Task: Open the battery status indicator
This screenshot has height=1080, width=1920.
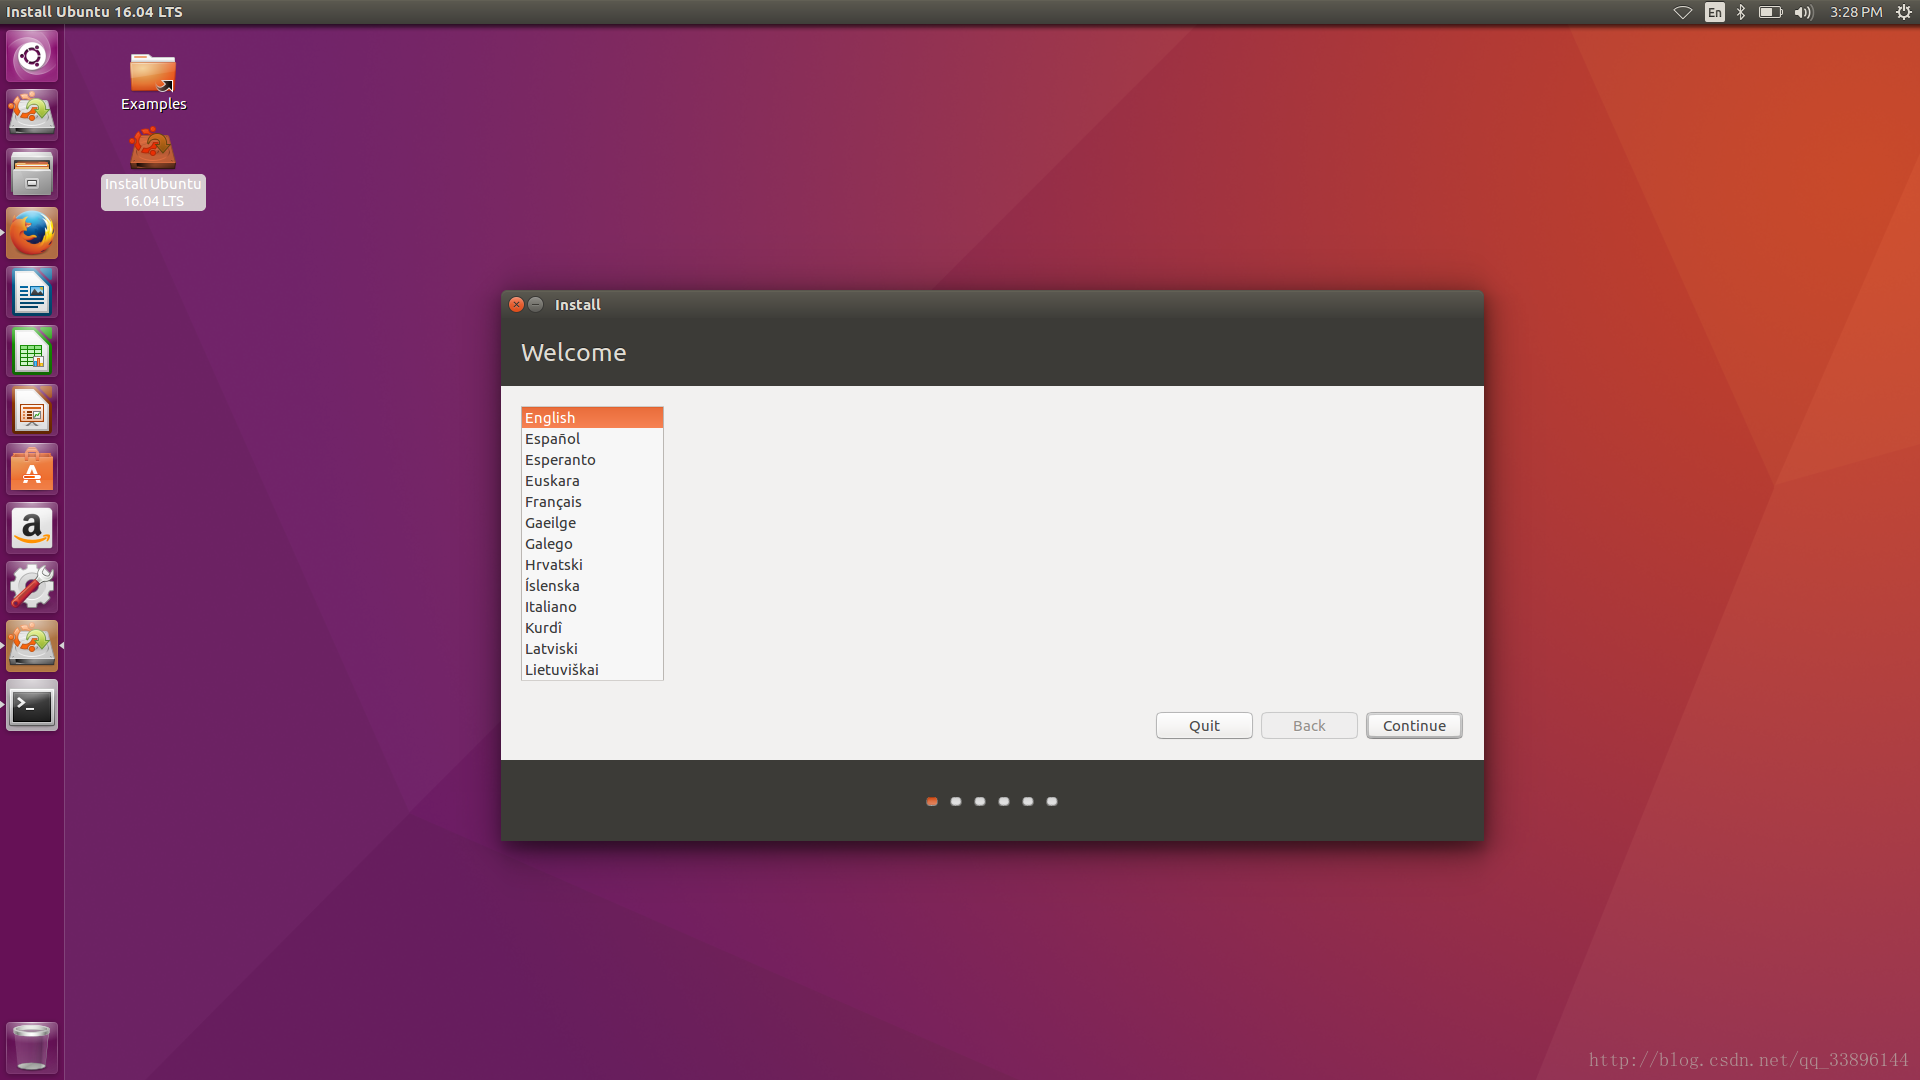Action: (x=1771, y=12)
